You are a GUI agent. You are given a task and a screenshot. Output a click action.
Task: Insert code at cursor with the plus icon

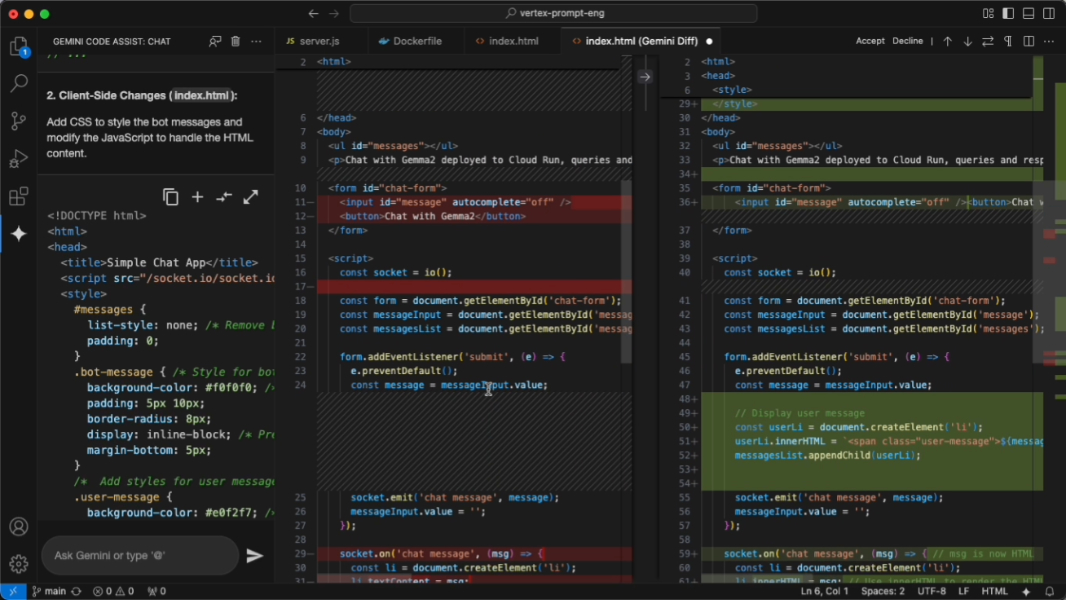[x=196, y=197]
